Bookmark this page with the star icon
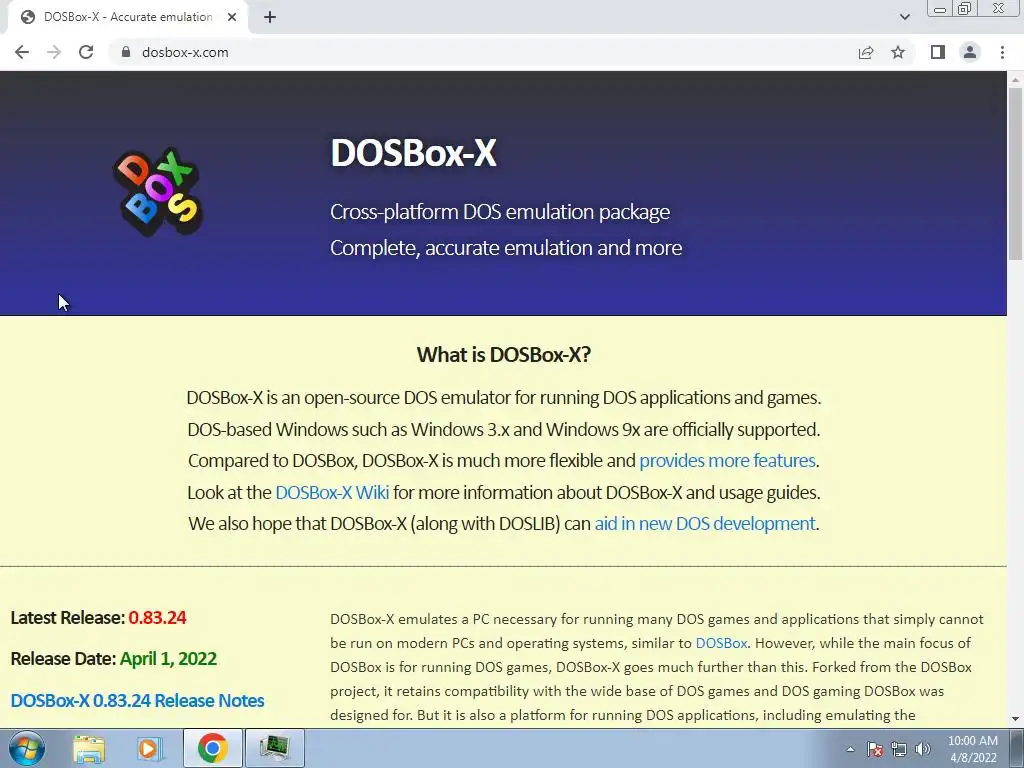Image resolution: width=1024 pixels, height=768 pixels. [x=898, y=52]
